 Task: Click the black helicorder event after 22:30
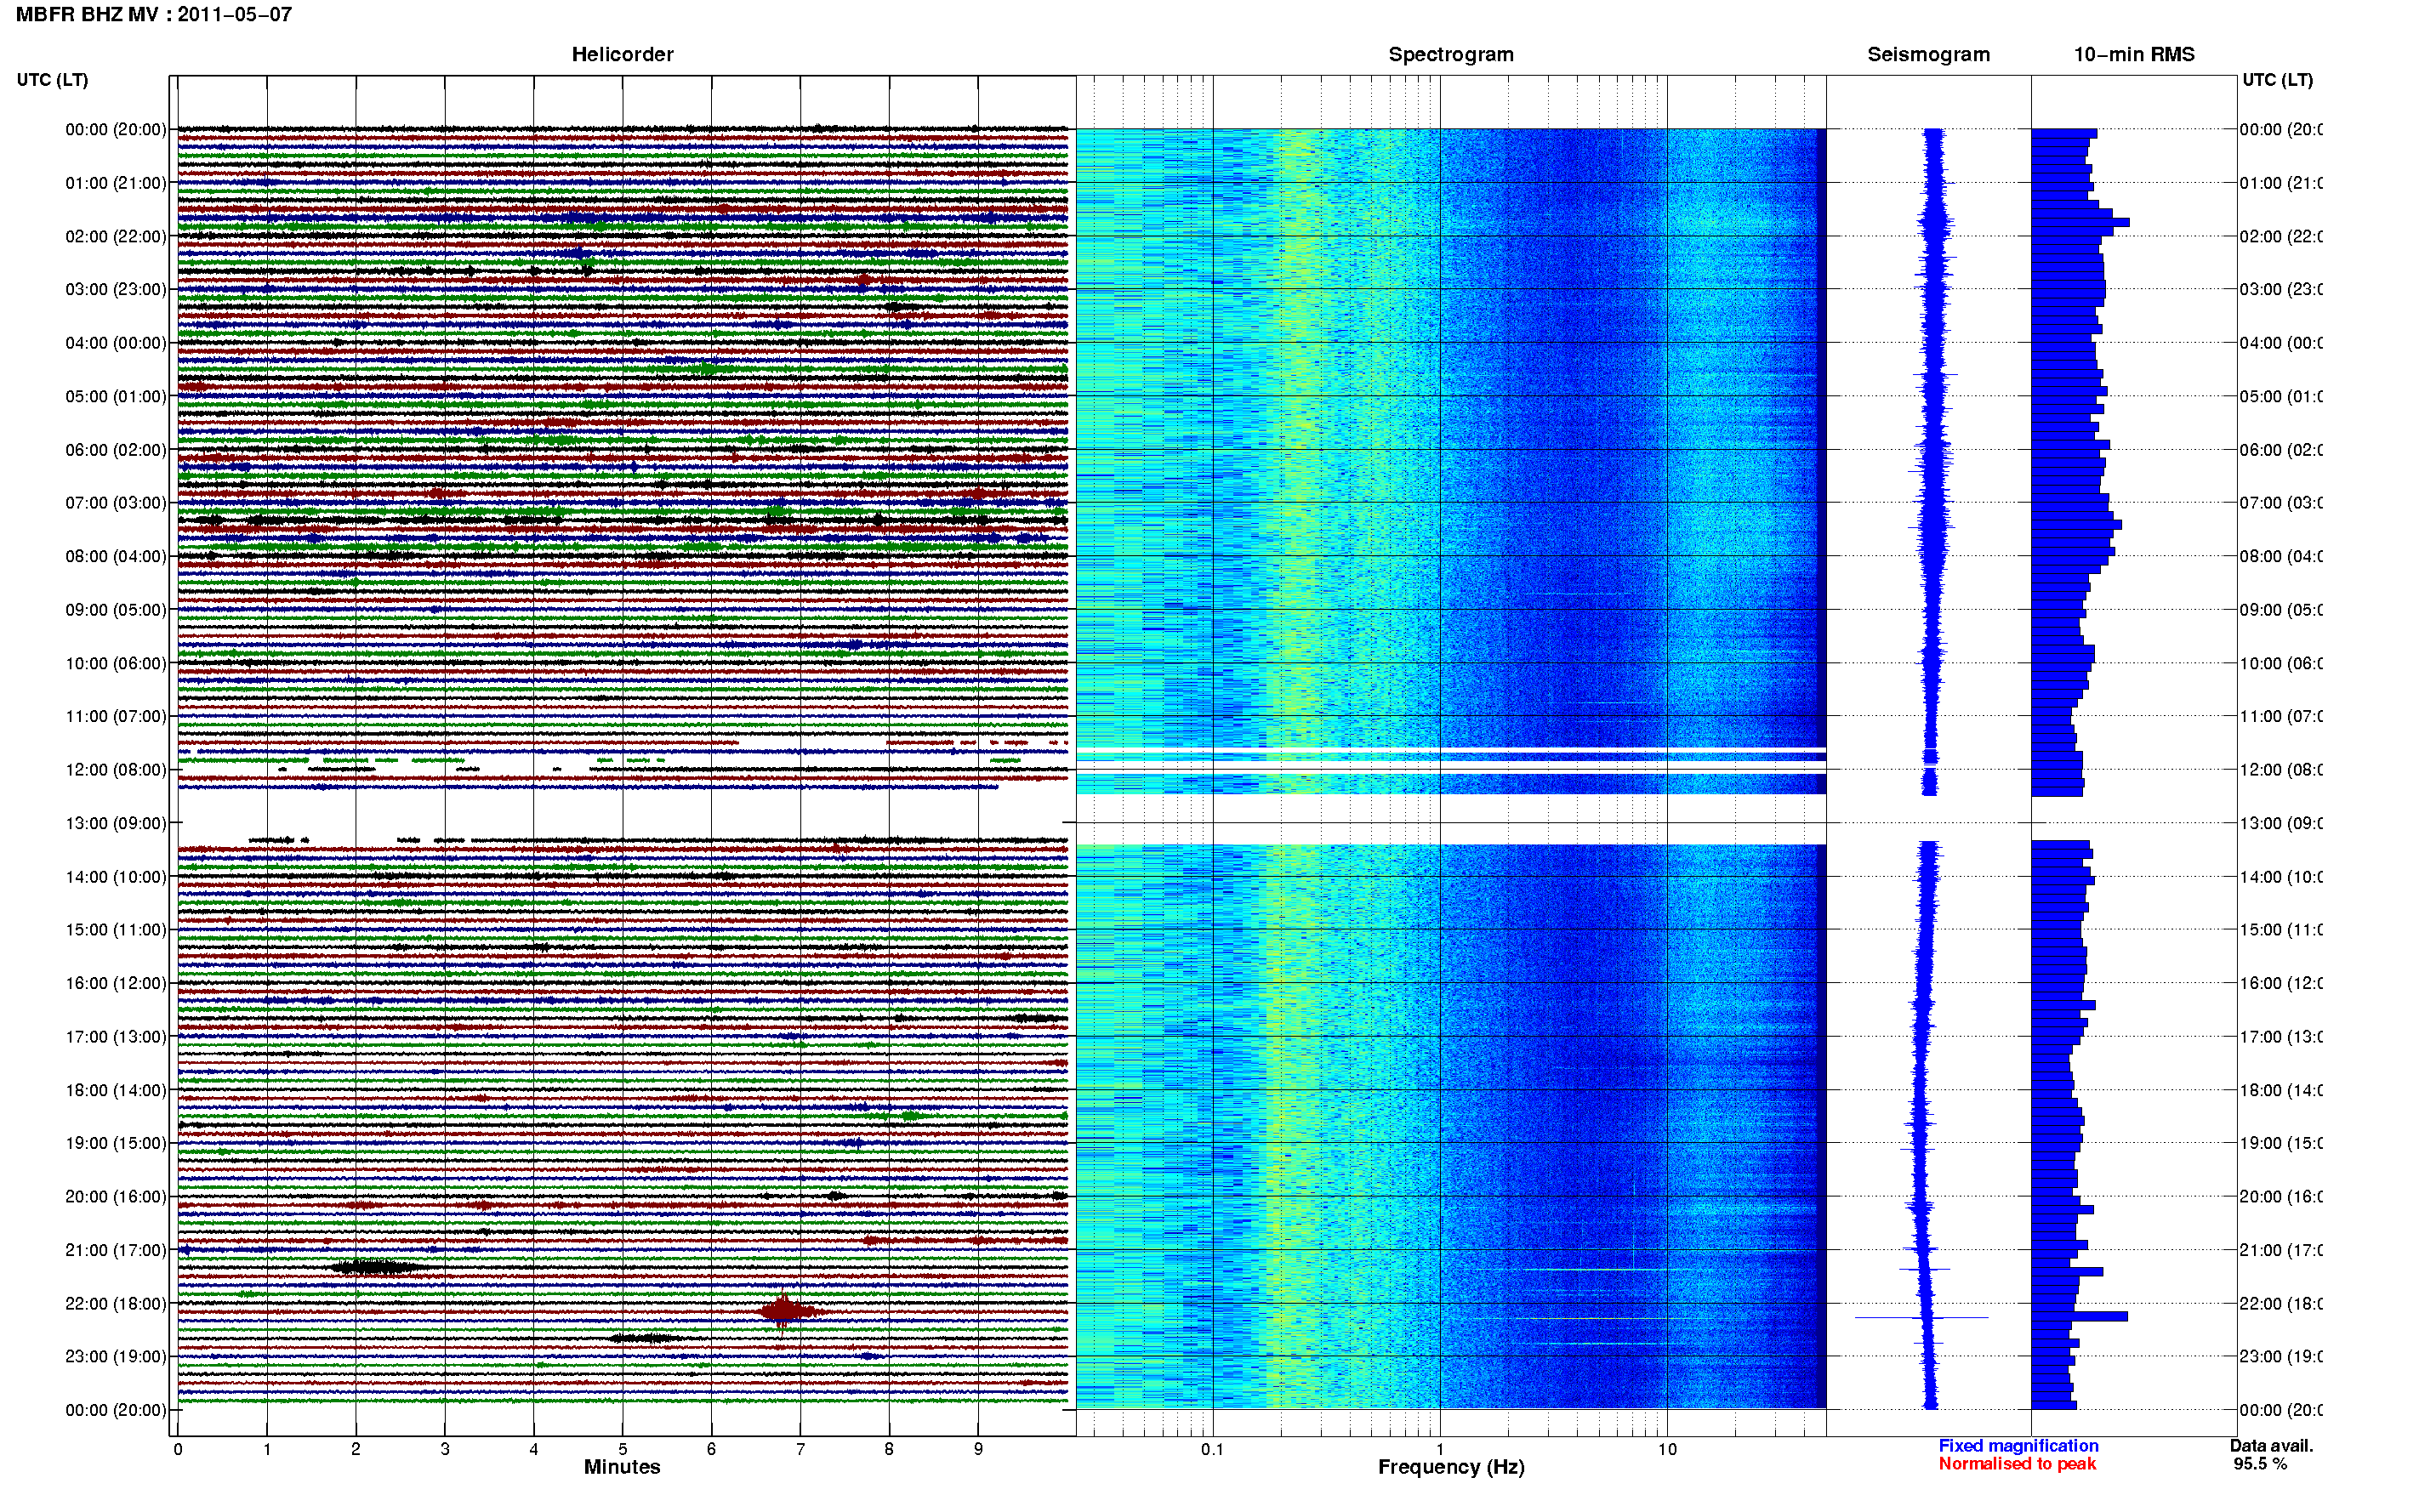click(647, 1338)
